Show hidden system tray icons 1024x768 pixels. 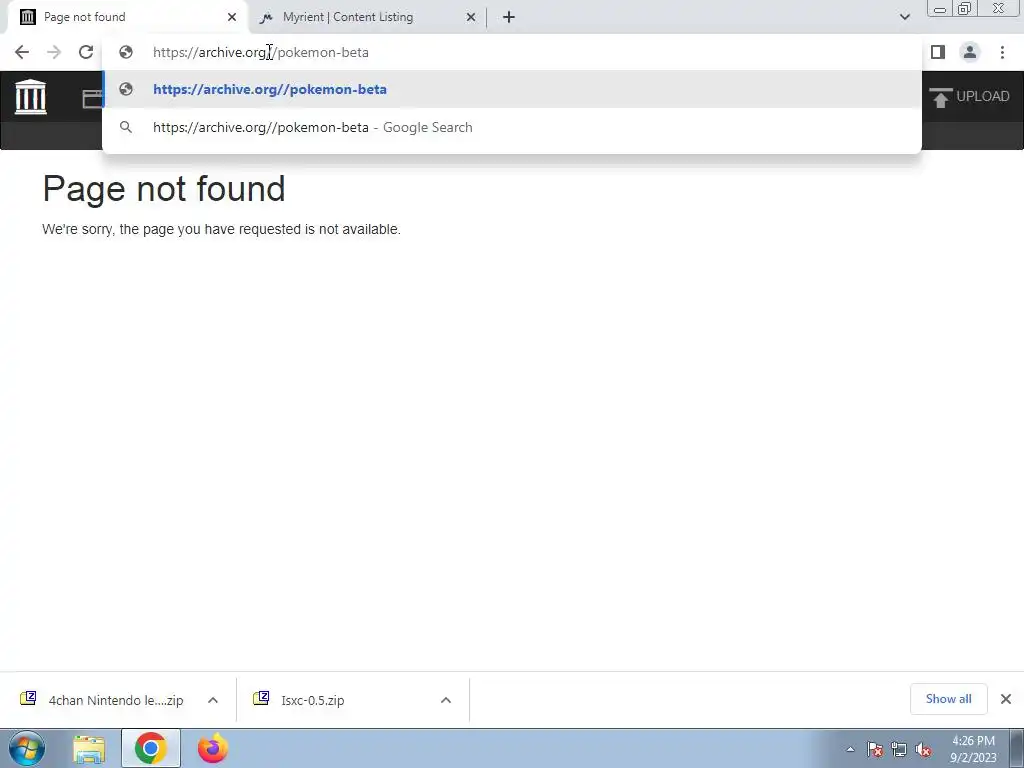850,749
